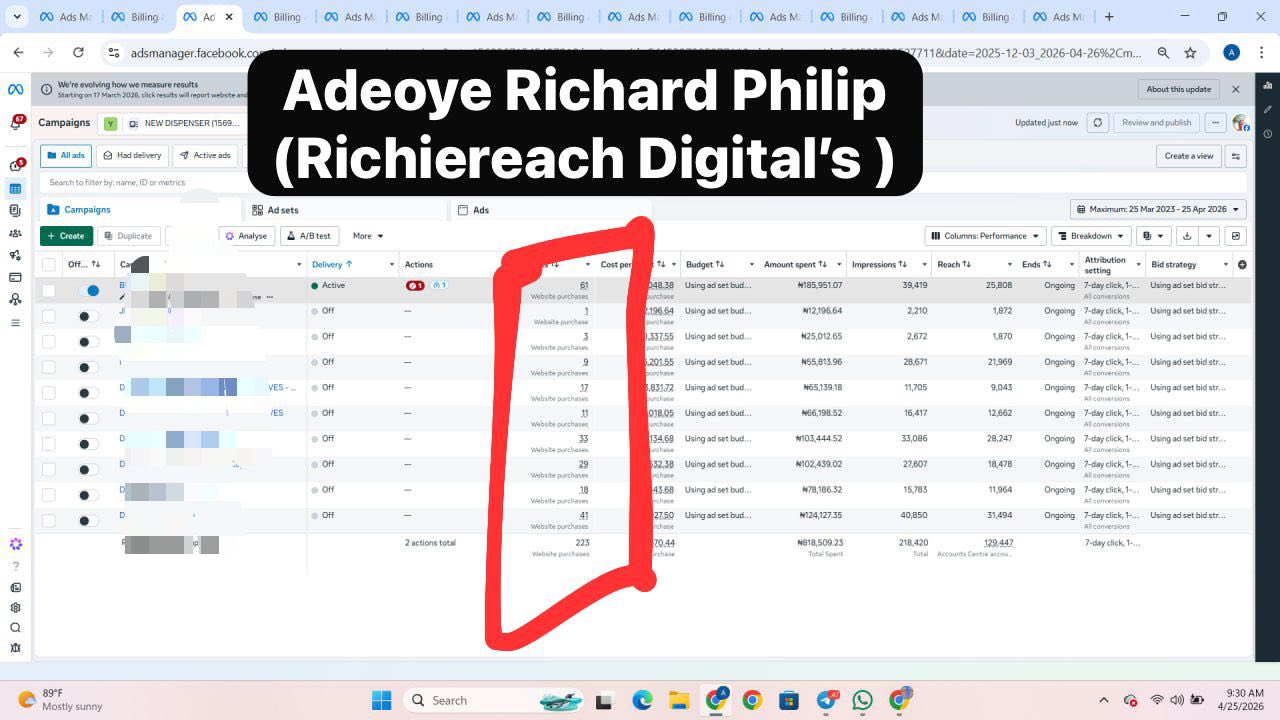Screen dimensions: 1280x720
Task: Click the export download icon
Action: [x=1187, y=236]
